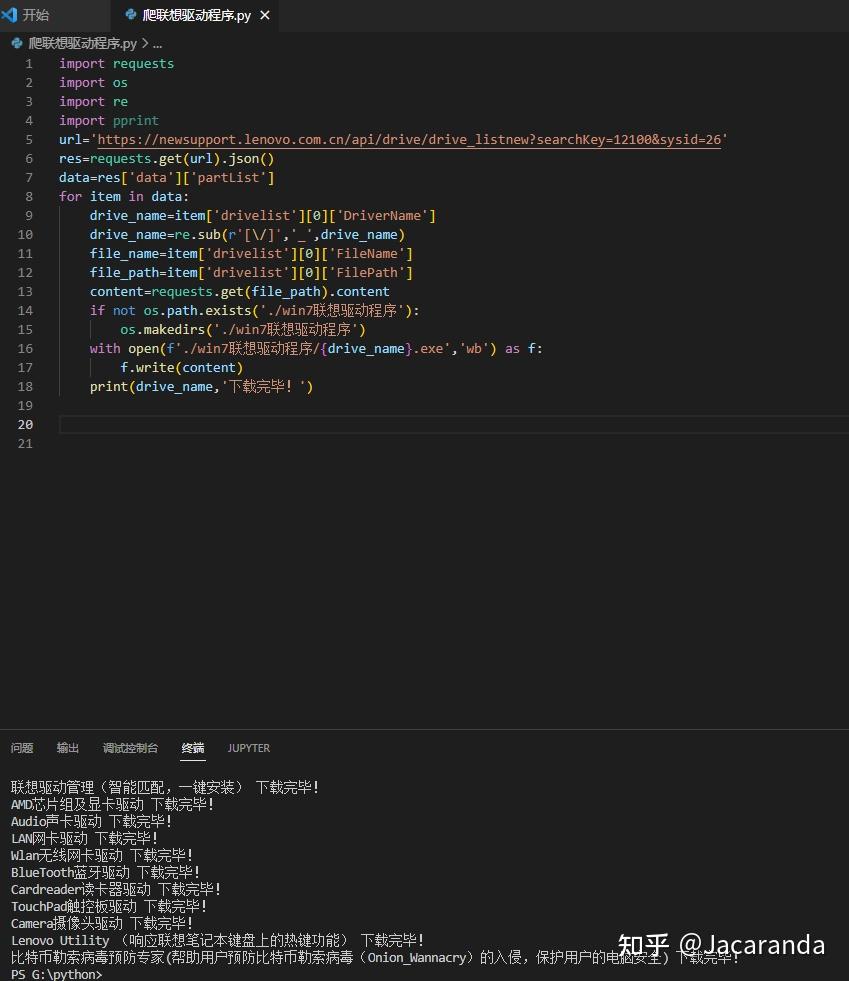Click terminal line 'BlueTooth蓝牙驱动 下载完毕!'

point(105,872)
